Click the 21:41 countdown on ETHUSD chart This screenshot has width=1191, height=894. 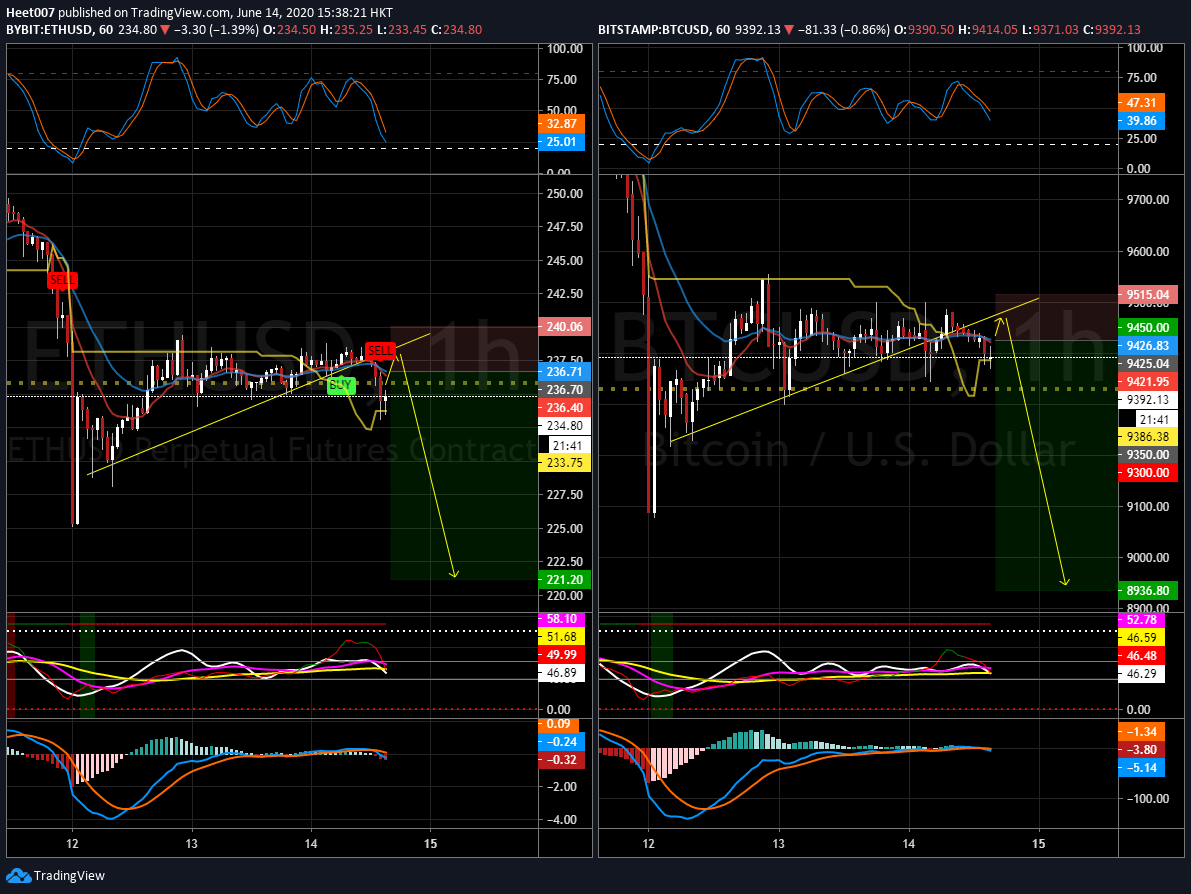tap(567, 446)
